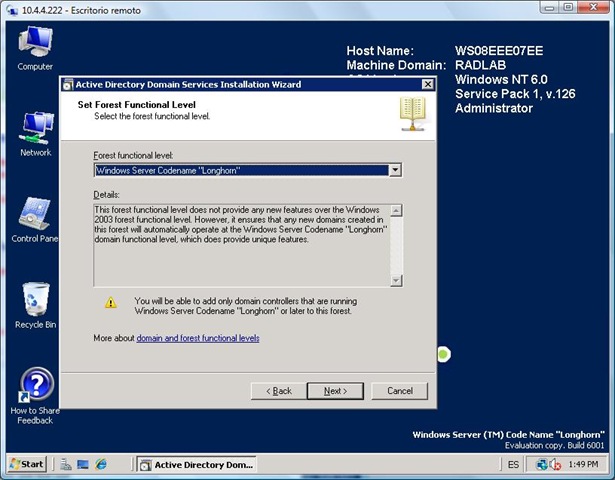Viewport: 615px width, 480px height.
Task: Click the Server Manager quick launch icon
Action: pyautogui.click(x=64, y=465)
